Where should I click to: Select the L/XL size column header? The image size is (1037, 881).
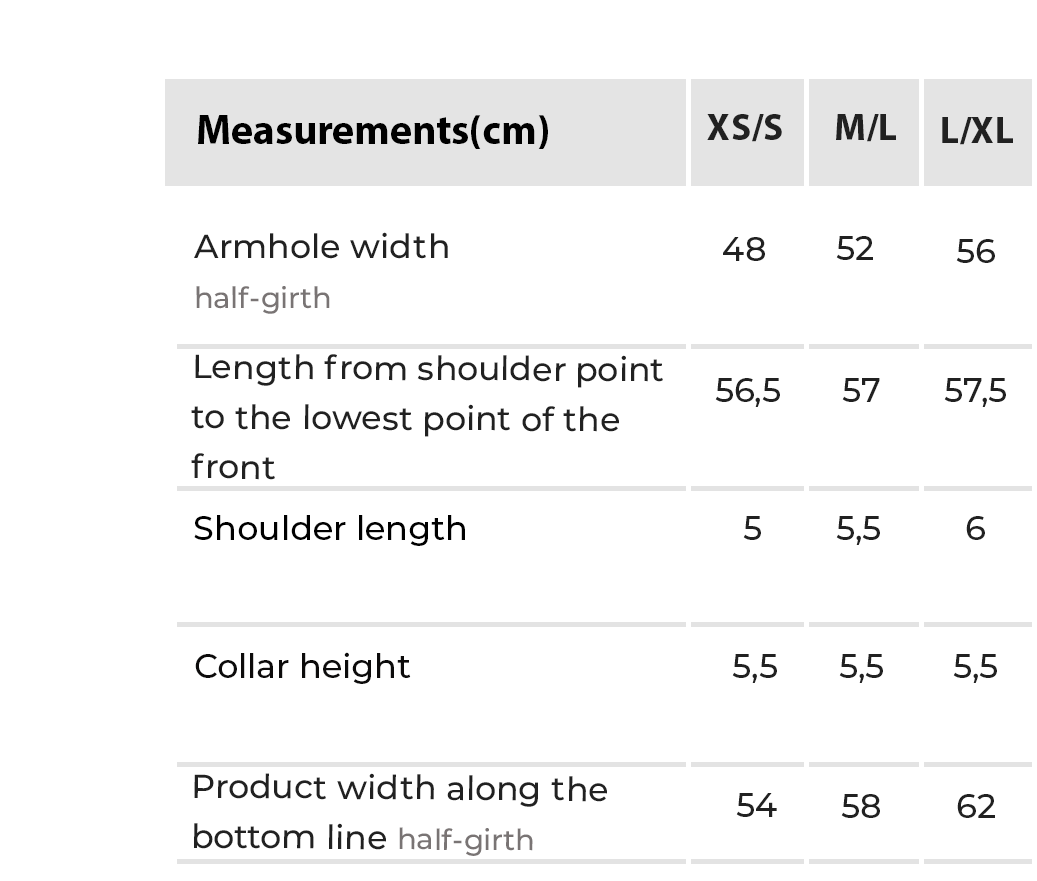tap(977, 131)
